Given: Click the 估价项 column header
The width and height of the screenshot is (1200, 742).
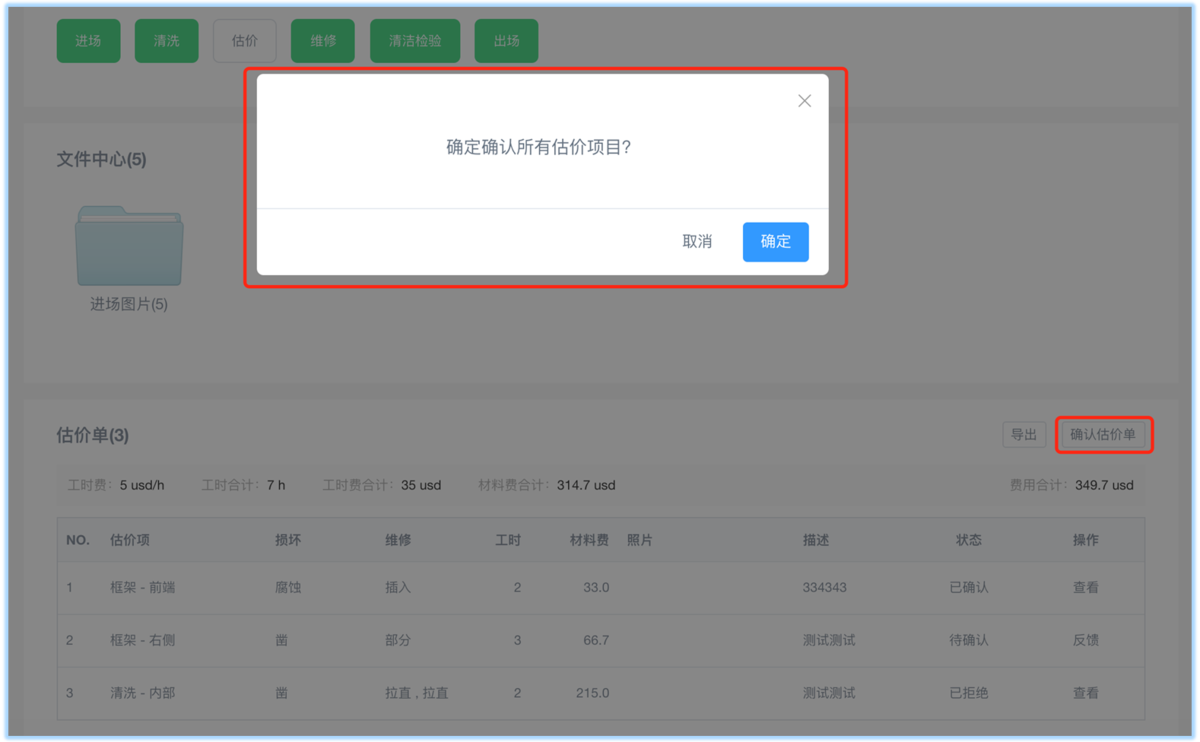Looking at the screenshot, I should pyautogui.click(x=130, y=540).
